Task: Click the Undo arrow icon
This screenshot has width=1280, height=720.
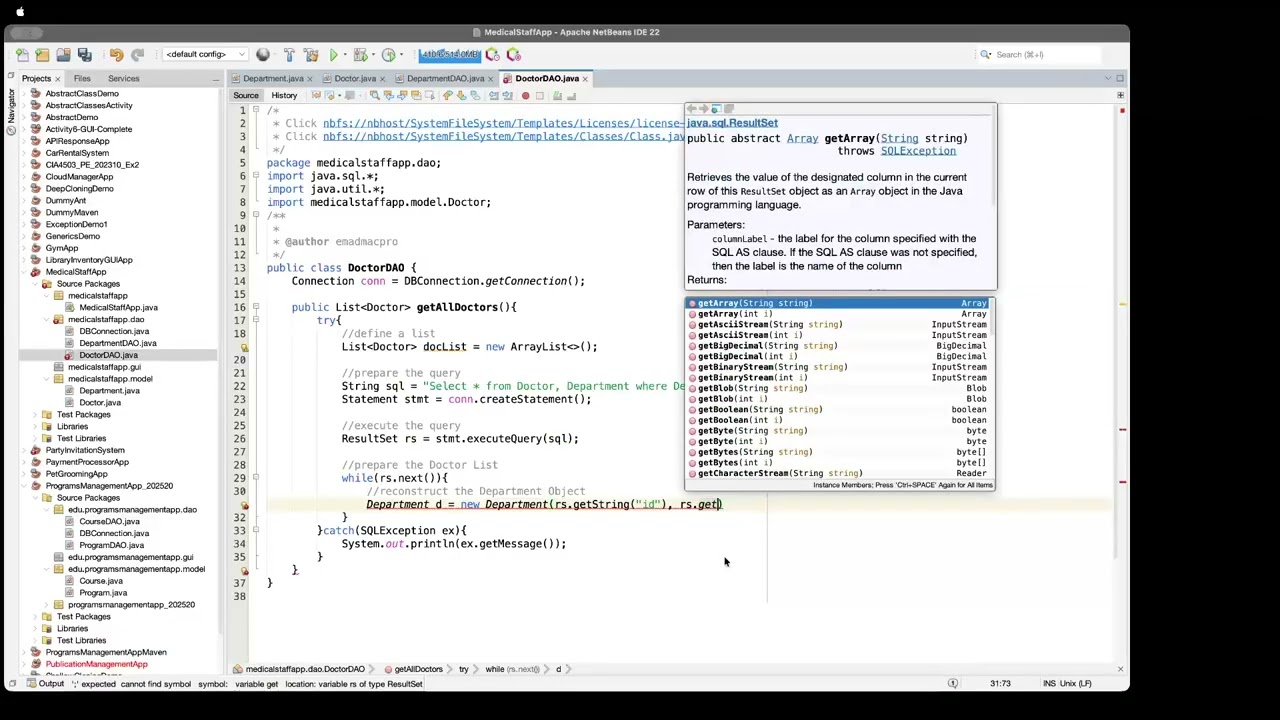Action: (x=116, y=55)
